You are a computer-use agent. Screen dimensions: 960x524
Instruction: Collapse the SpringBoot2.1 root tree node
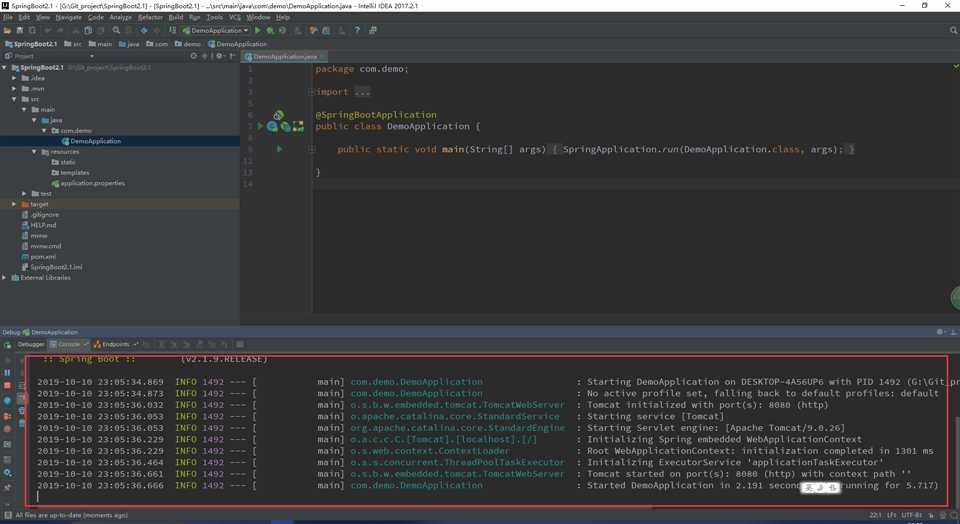tap(5, 67)
